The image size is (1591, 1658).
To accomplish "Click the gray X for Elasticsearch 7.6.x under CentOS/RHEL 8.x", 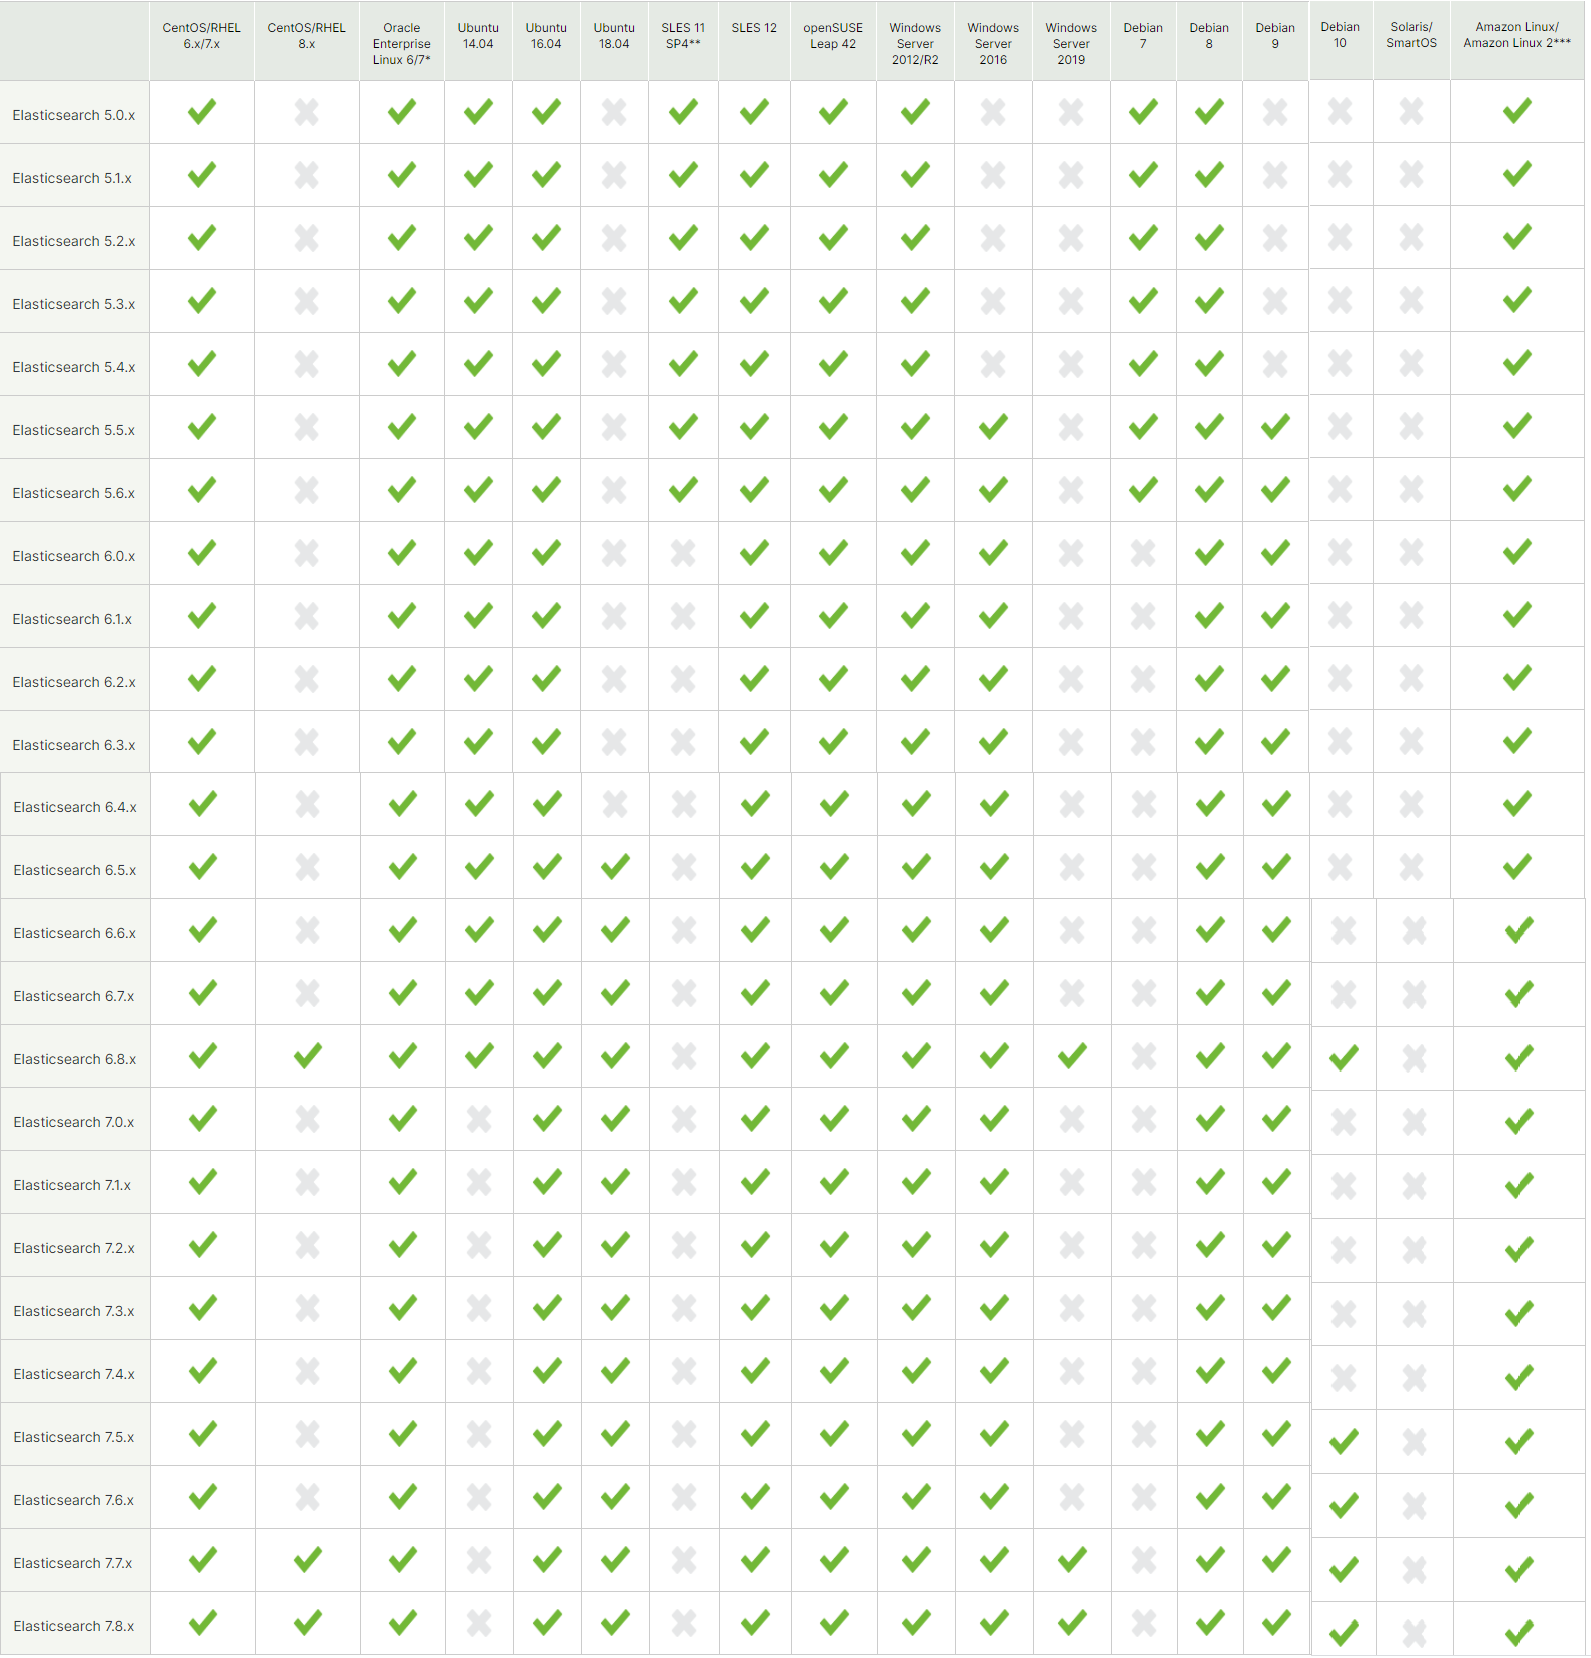I will (308, 1497).
